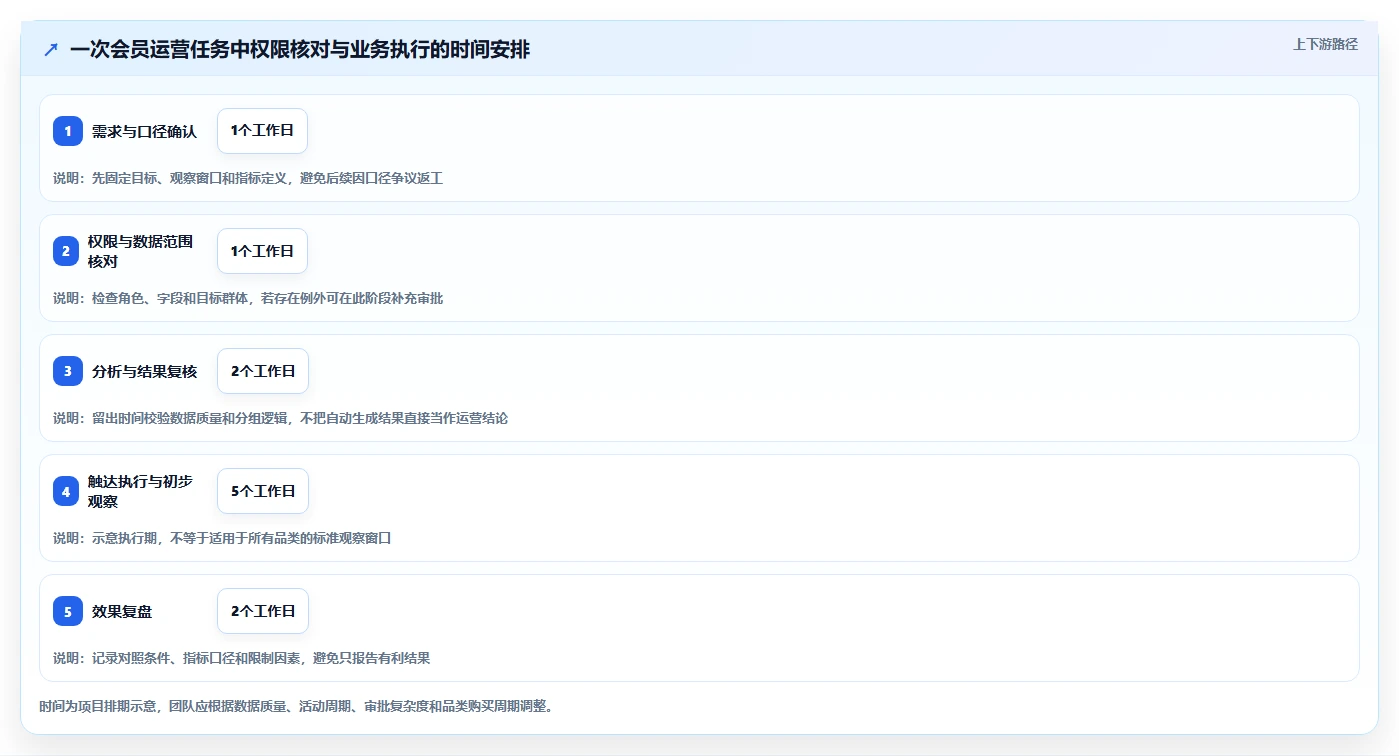Click the main title 一次会员运营任务中权限核对
The width and height of the screenshot is (1399, 756).
click(300, 50)
